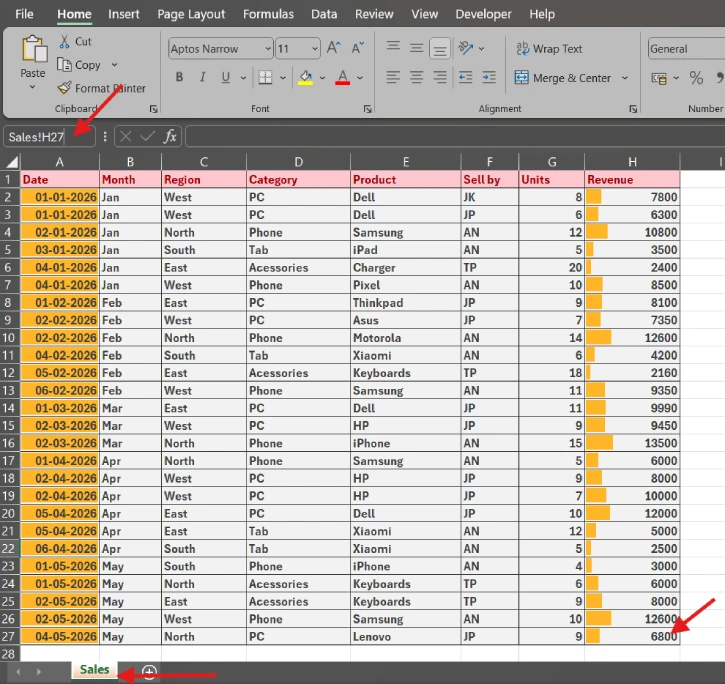Toggle Wrap Text
Image resolution: width=725 pixels, height=684 pixels.
pyautogui.click(x=549, y=49)
